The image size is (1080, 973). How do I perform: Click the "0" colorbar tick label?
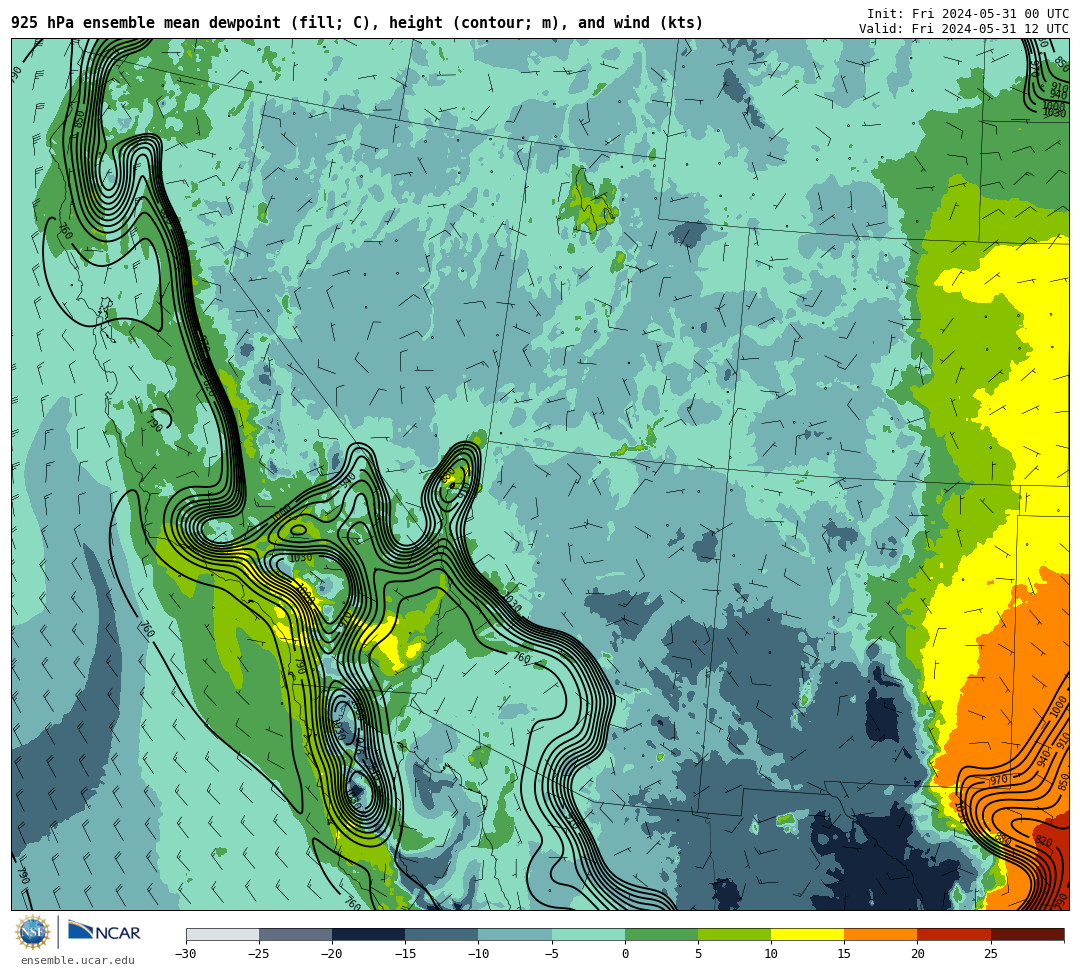point(625,954)
